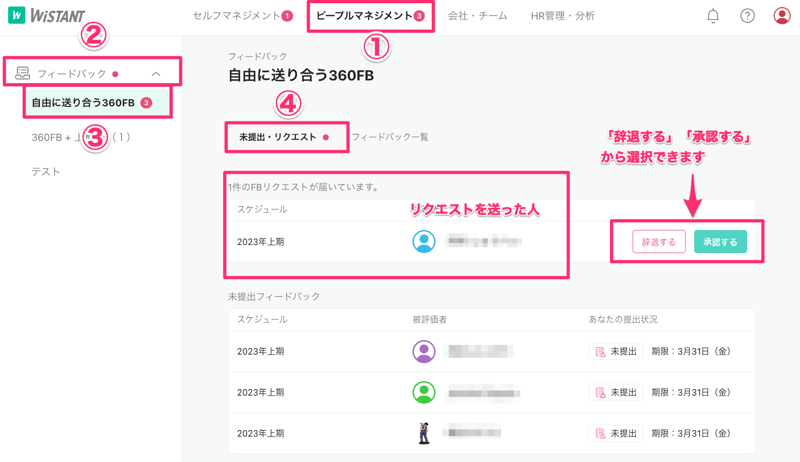Click the feedback sidebar section icon
The width and height of the screenshot is (800, 462).
(x=22, y=73)
